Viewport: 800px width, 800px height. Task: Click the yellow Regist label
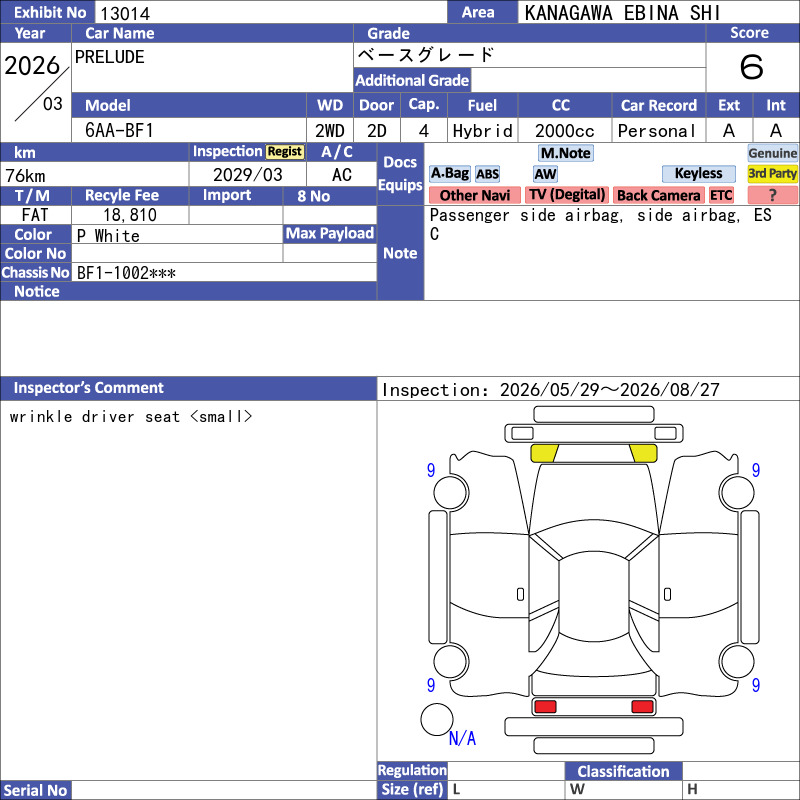[285, 152]
